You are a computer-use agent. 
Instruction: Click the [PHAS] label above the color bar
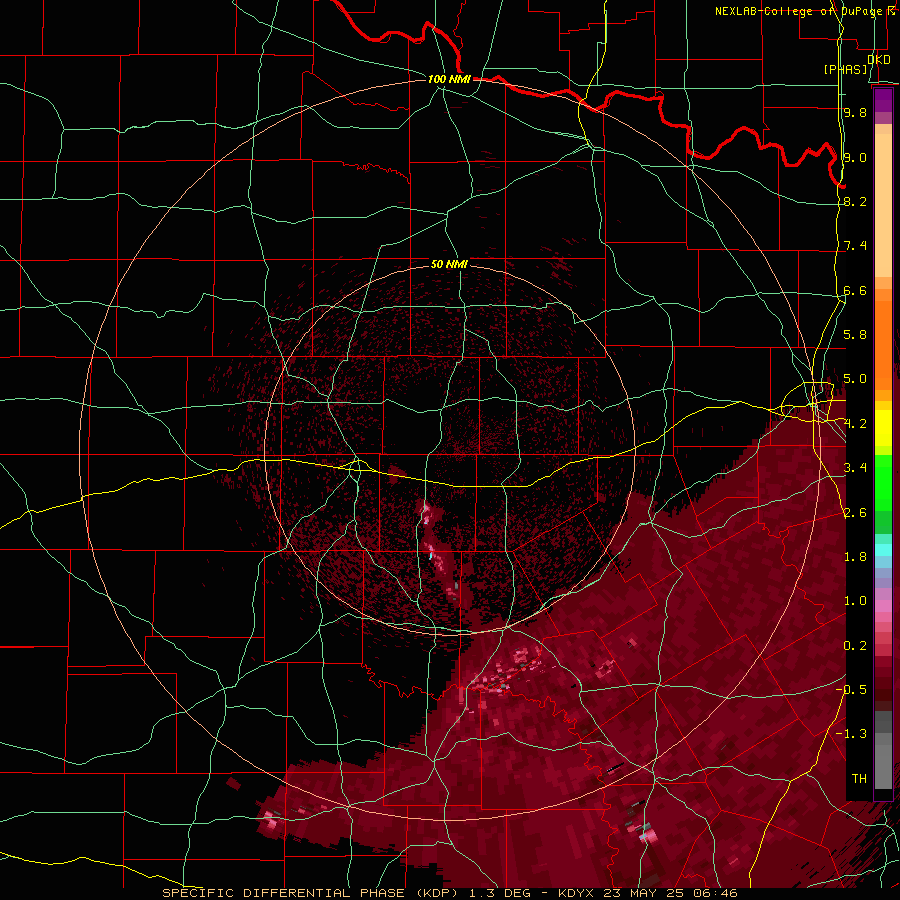pos(845,70)
